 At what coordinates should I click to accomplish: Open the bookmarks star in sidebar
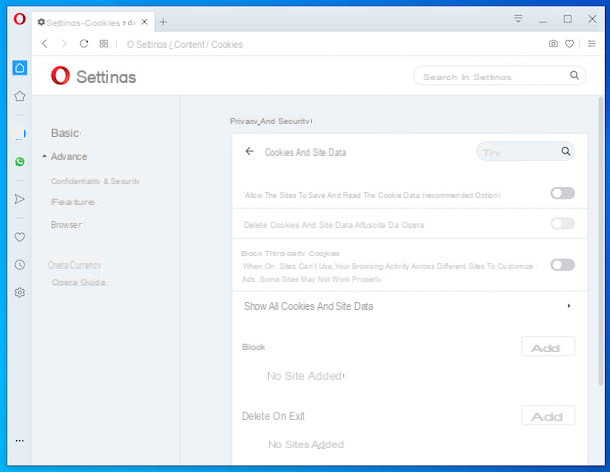20,96
